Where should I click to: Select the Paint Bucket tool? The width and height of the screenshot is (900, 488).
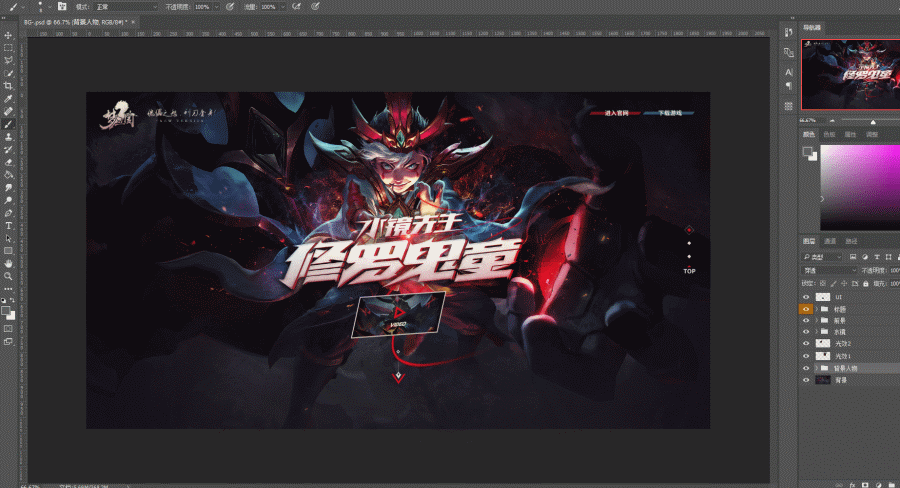click(8, 175)
